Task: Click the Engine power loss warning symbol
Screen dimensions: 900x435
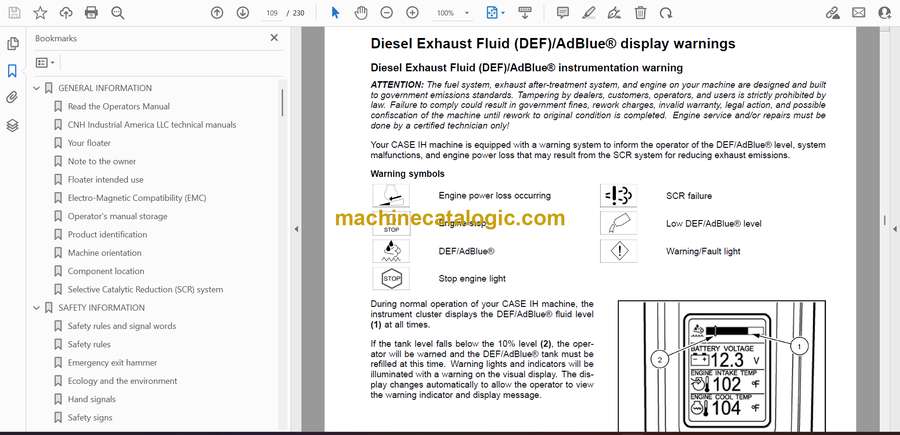Action: tap(391, 195)
